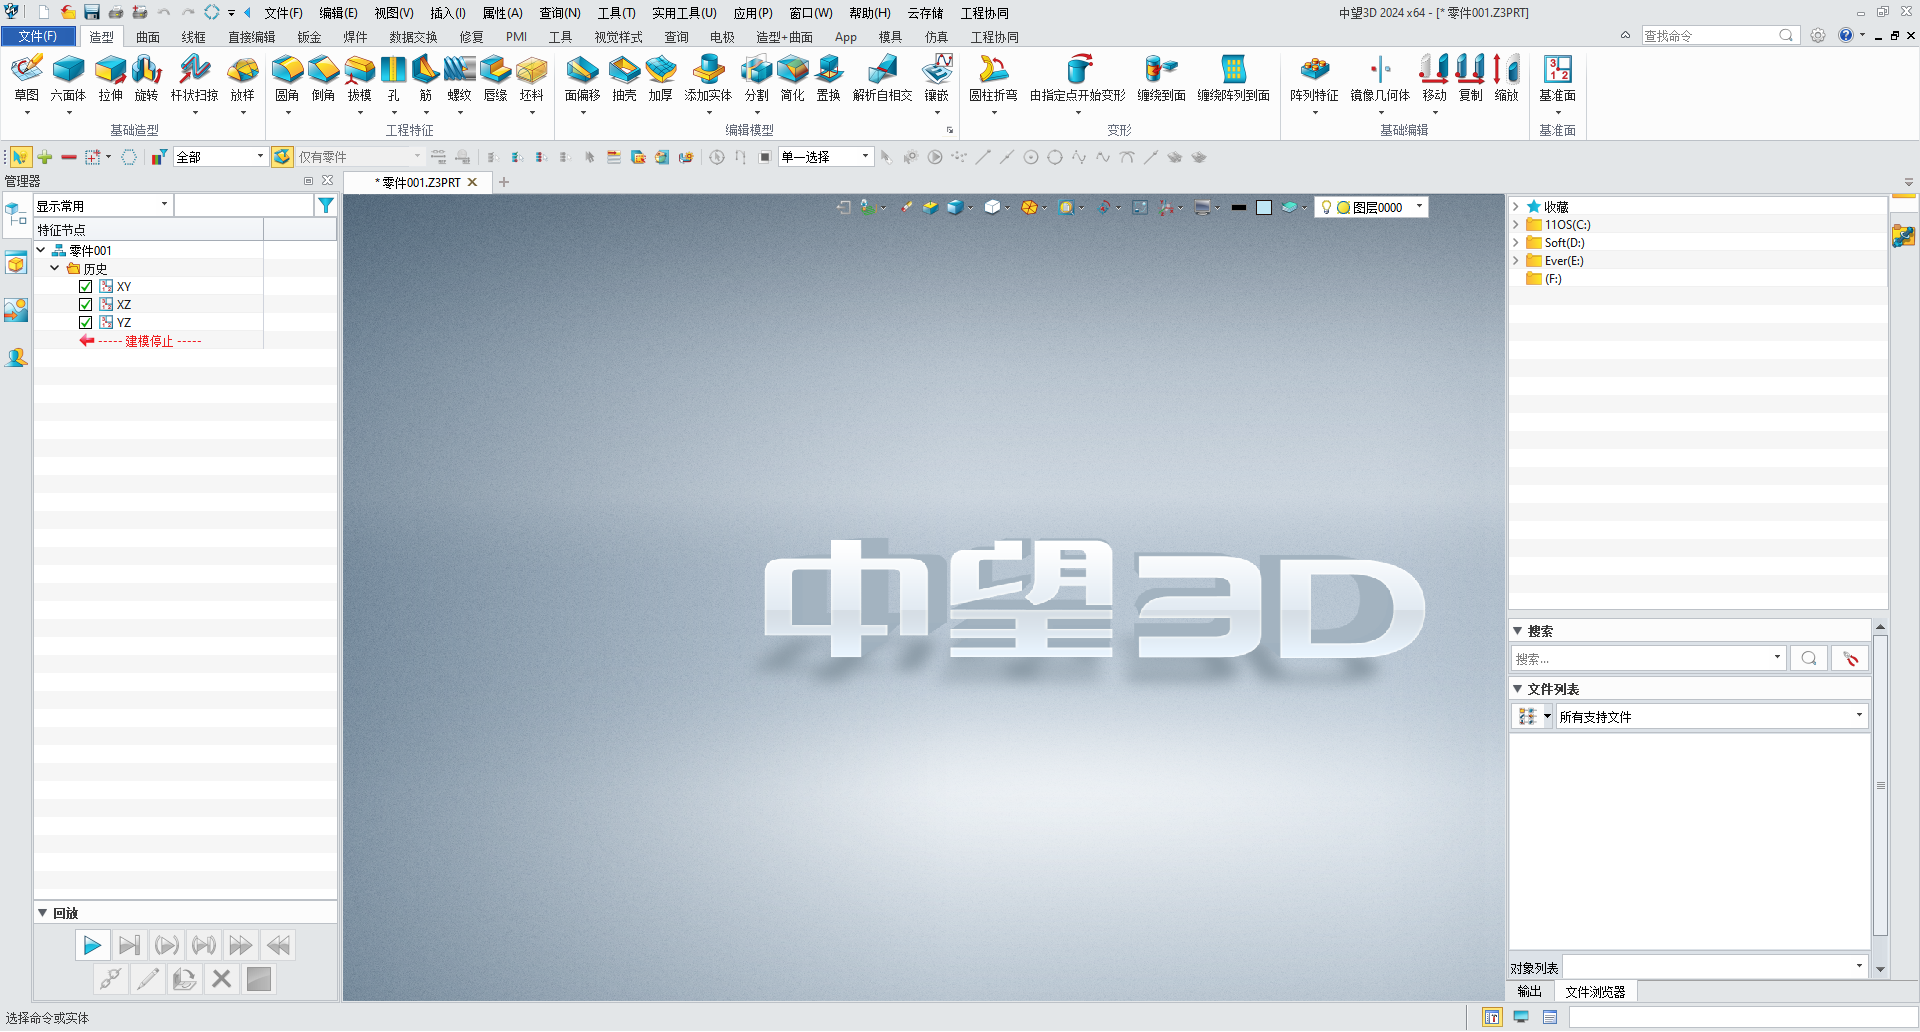Toggle the XY plane checkbox
The height and width of the screenshot is (1032, 1920).
(86, 287)
